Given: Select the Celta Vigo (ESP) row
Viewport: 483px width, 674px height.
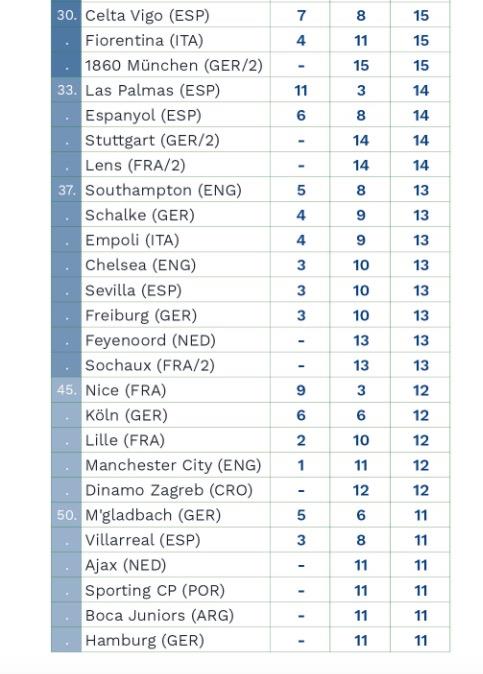Looking at the screenshot, I should click(x=251, y=15).
